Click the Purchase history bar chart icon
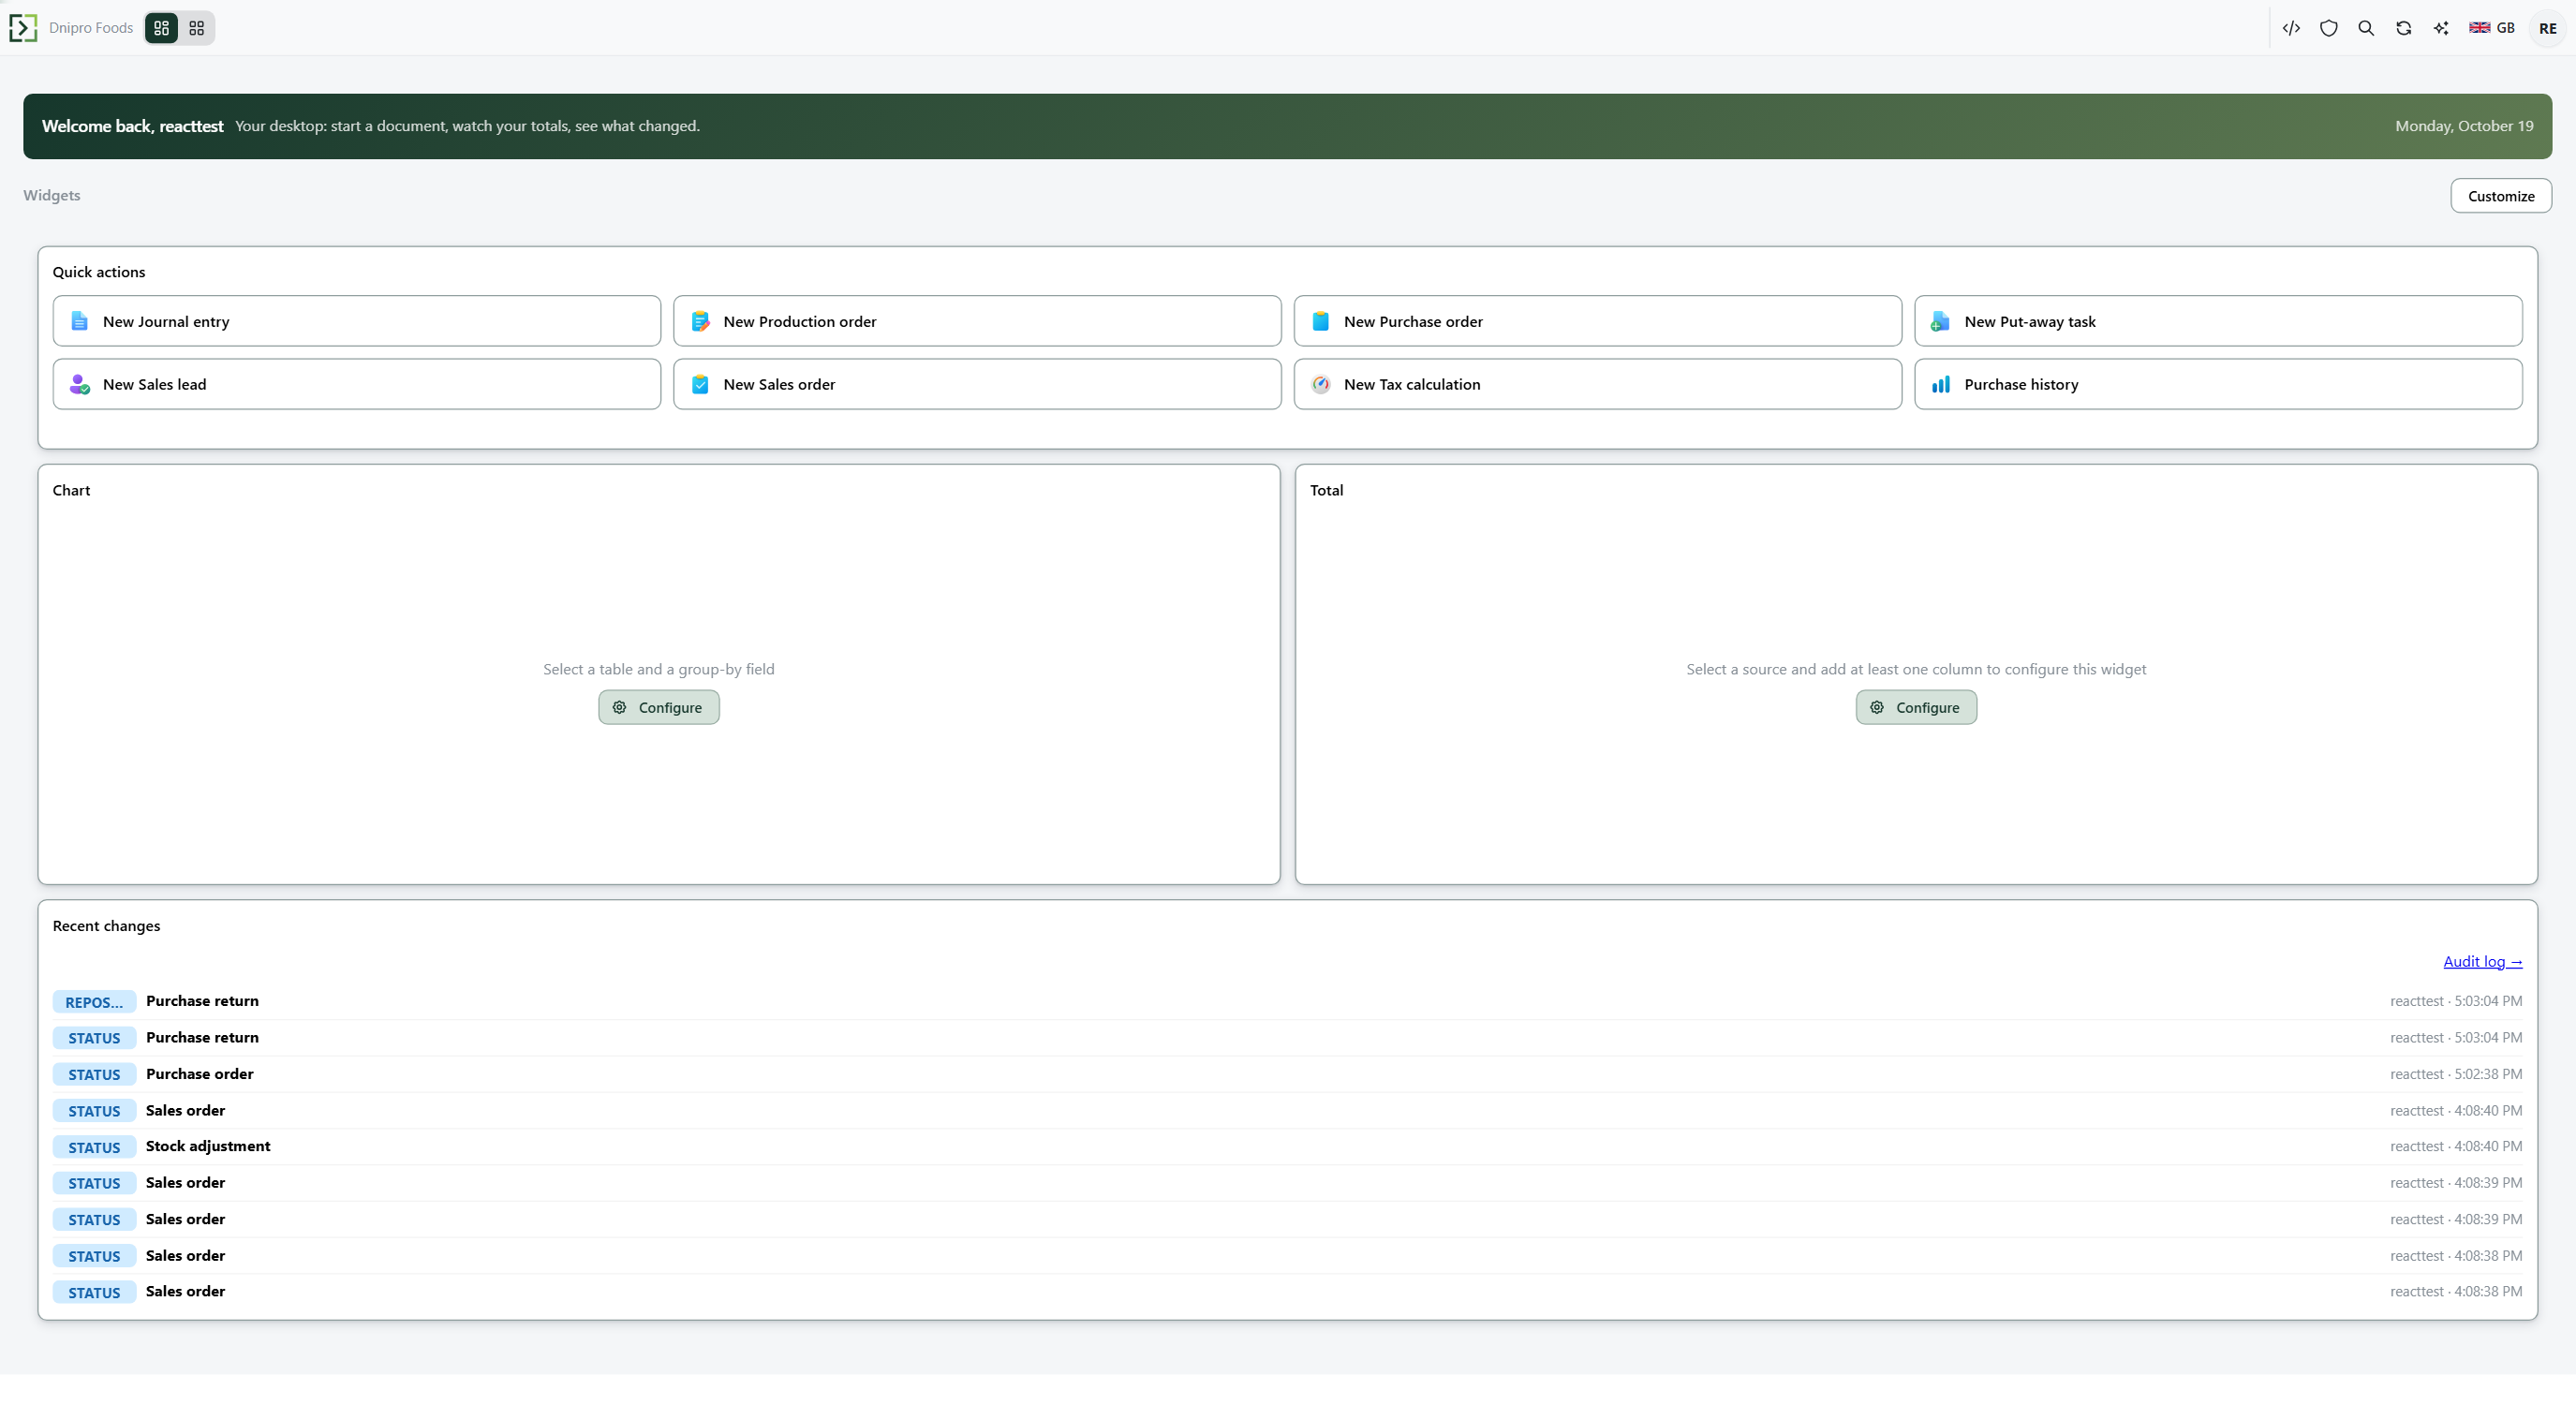 coord(1941,384)
